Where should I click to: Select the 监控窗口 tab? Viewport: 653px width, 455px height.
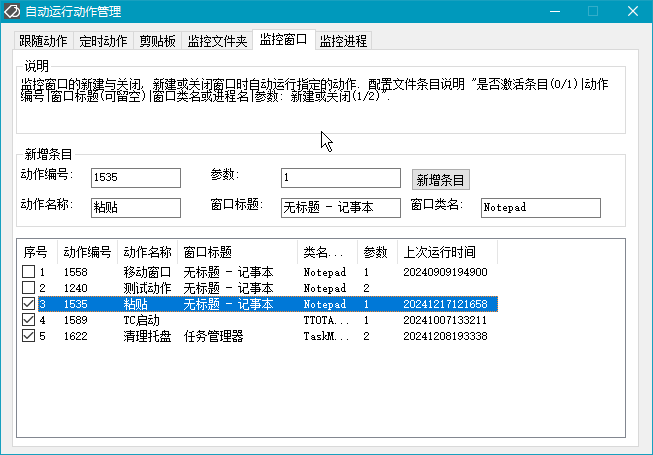pyautogui.click(x=284, y=40)
